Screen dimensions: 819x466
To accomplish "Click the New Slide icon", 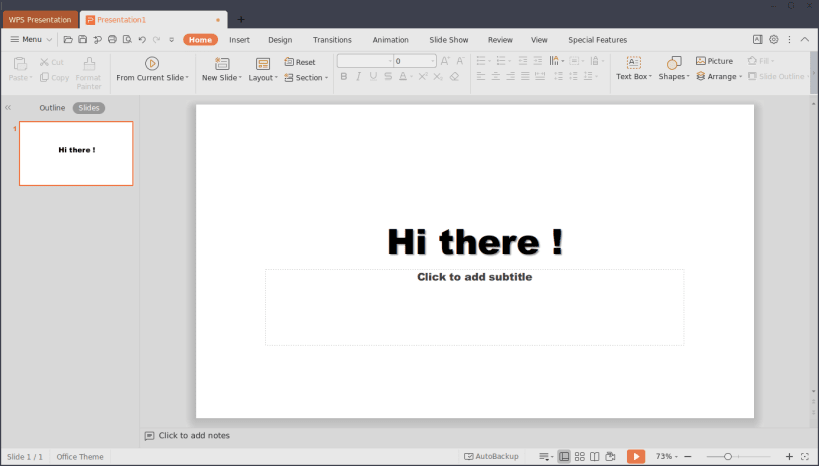I will pos(222,63).
